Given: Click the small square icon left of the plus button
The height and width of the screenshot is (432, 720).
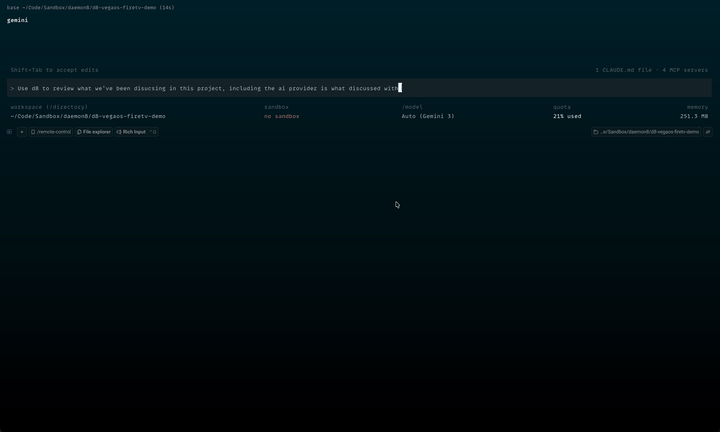Looking at the screenshot, I should pyautogui.click(x=9, y=132).
